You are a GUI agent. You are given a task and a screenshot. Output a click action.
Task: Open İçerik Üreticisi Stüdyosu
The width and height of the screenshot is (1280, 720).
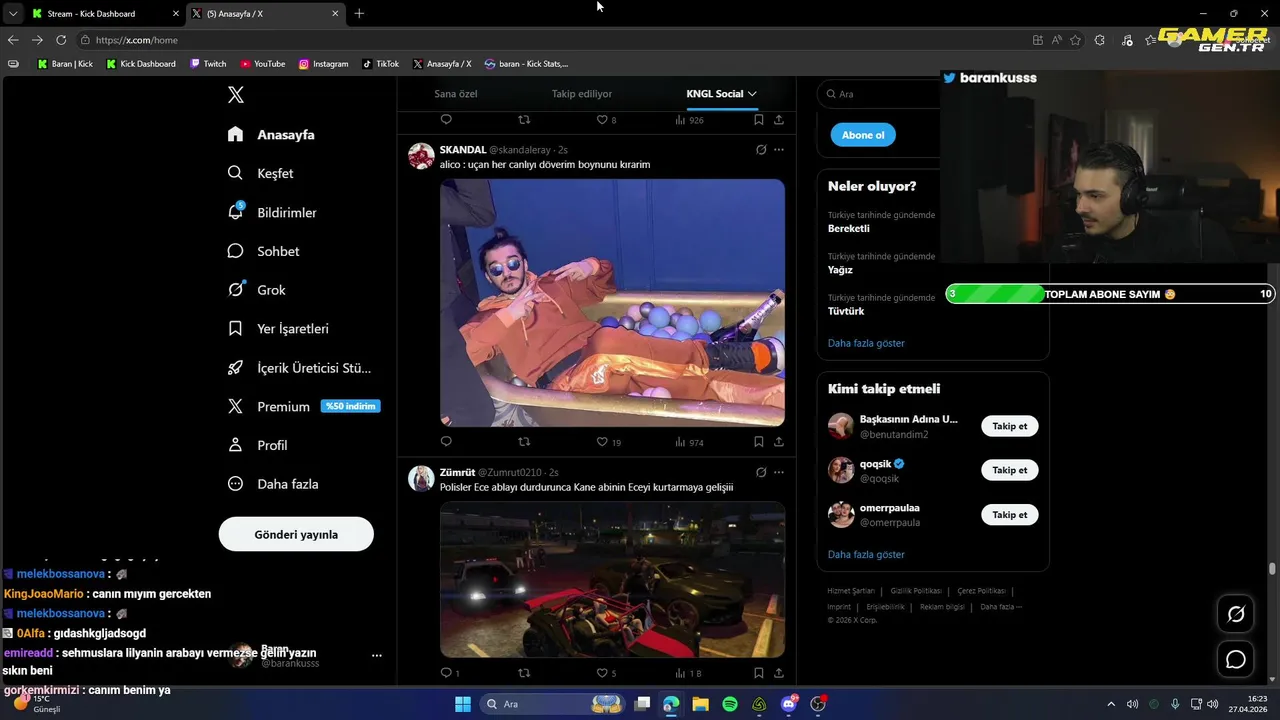(x=299, y=367)
